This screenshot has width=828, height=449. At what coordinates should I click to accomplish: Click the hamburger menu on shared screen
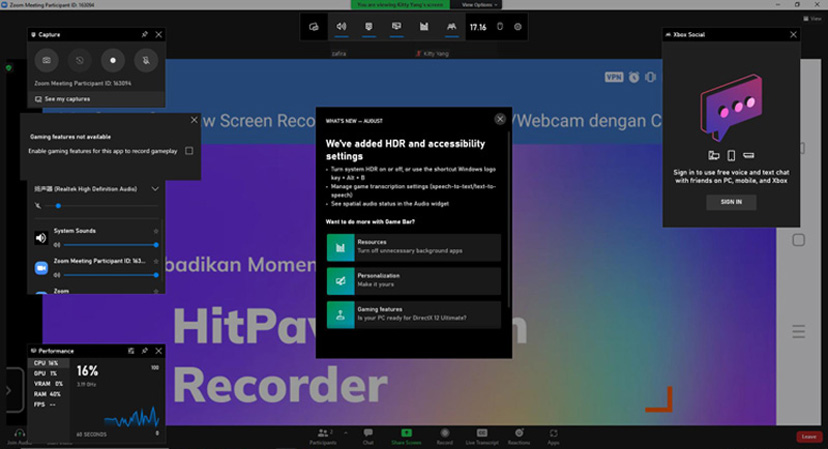click(x=798, y=332)
